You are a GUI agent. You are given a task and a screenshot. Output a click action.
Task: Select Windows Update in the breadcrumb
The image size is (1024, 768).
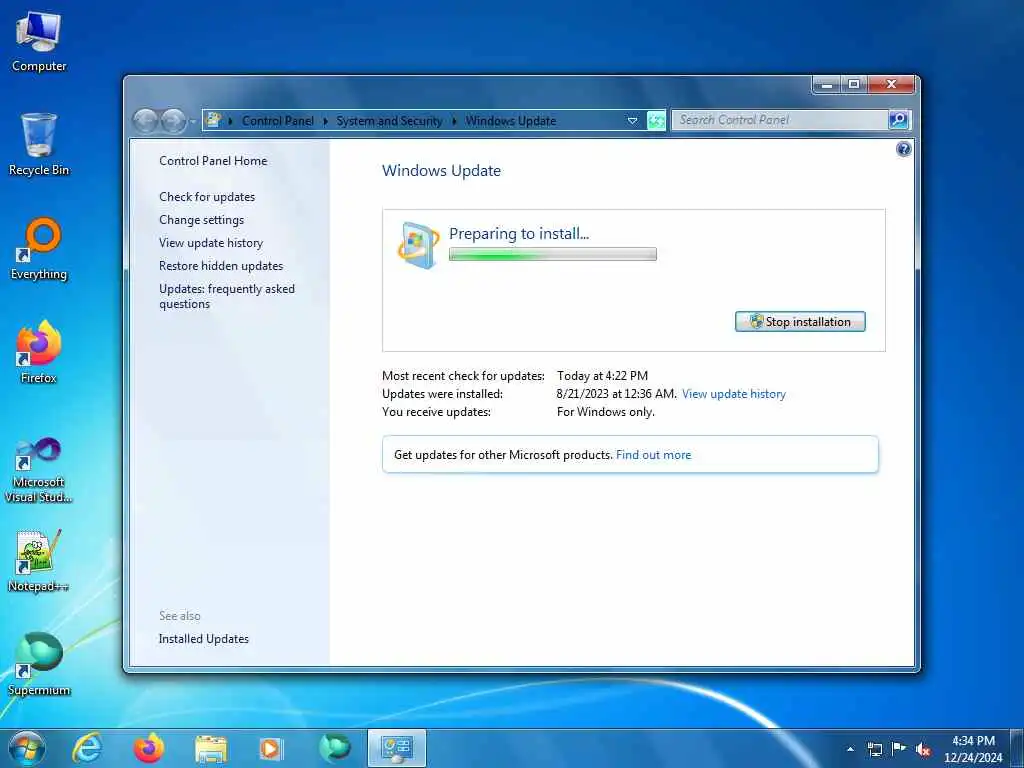click(x=511, y=121)
